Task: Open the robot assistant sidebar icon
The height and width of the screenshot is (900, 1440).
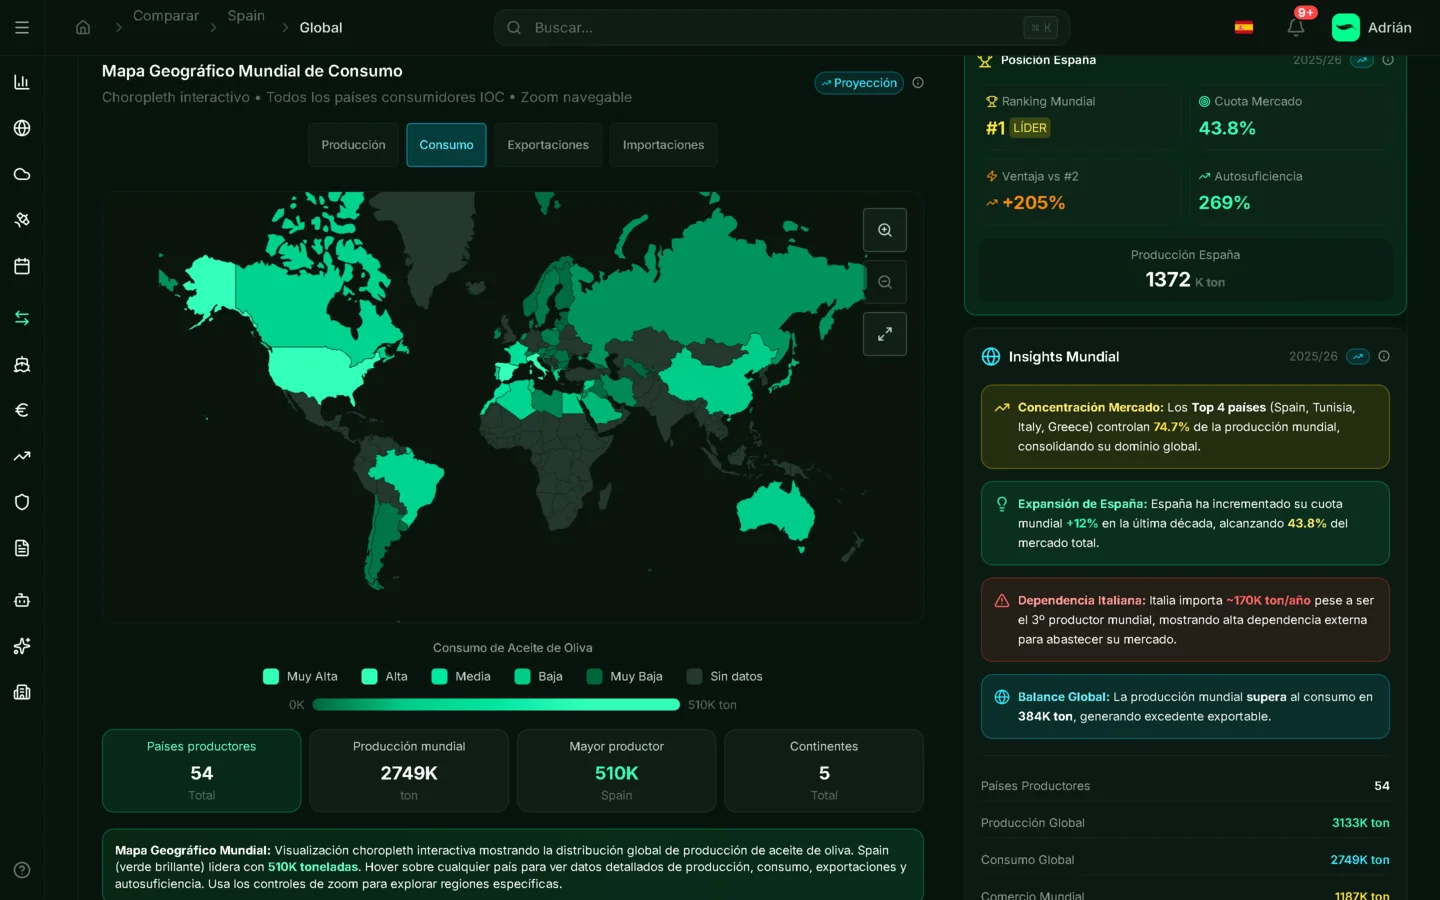Action: [22, 600]
